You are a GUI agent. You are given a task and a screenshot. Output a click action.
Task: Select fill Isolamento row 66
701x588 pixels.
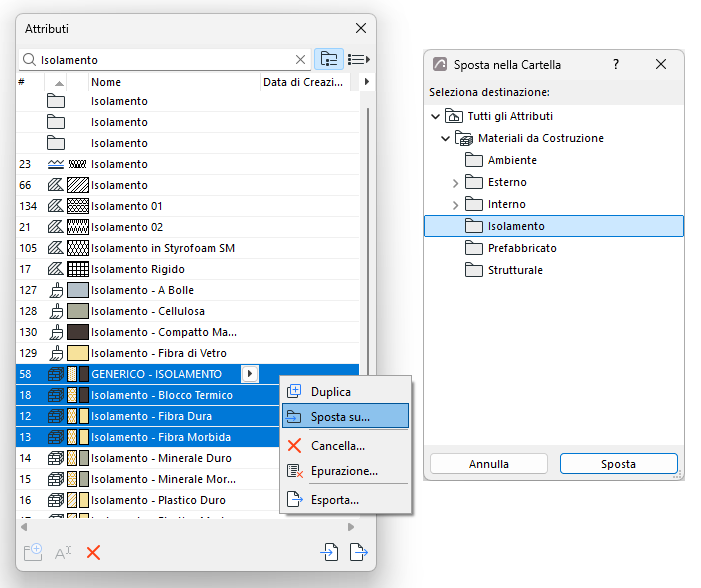[x=188, y=185]
